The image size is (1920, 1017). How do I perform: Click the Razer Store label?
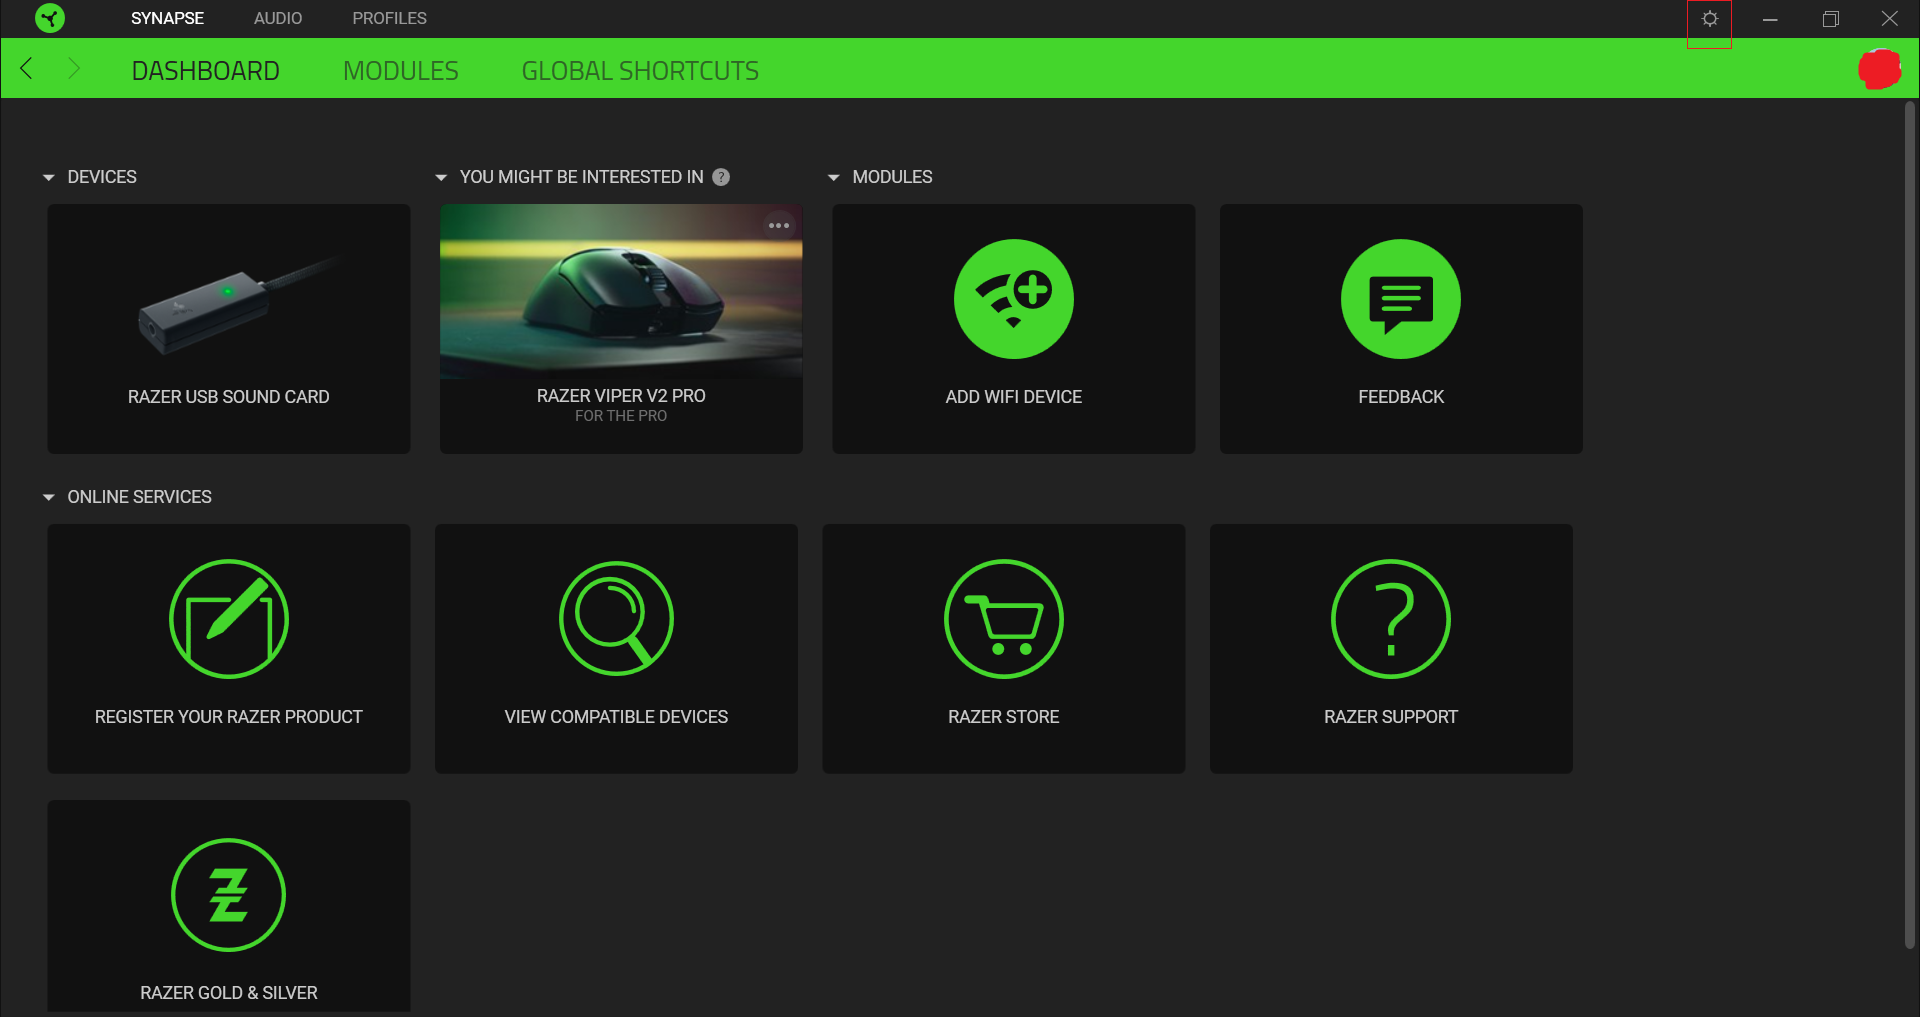click(1004, 717)
